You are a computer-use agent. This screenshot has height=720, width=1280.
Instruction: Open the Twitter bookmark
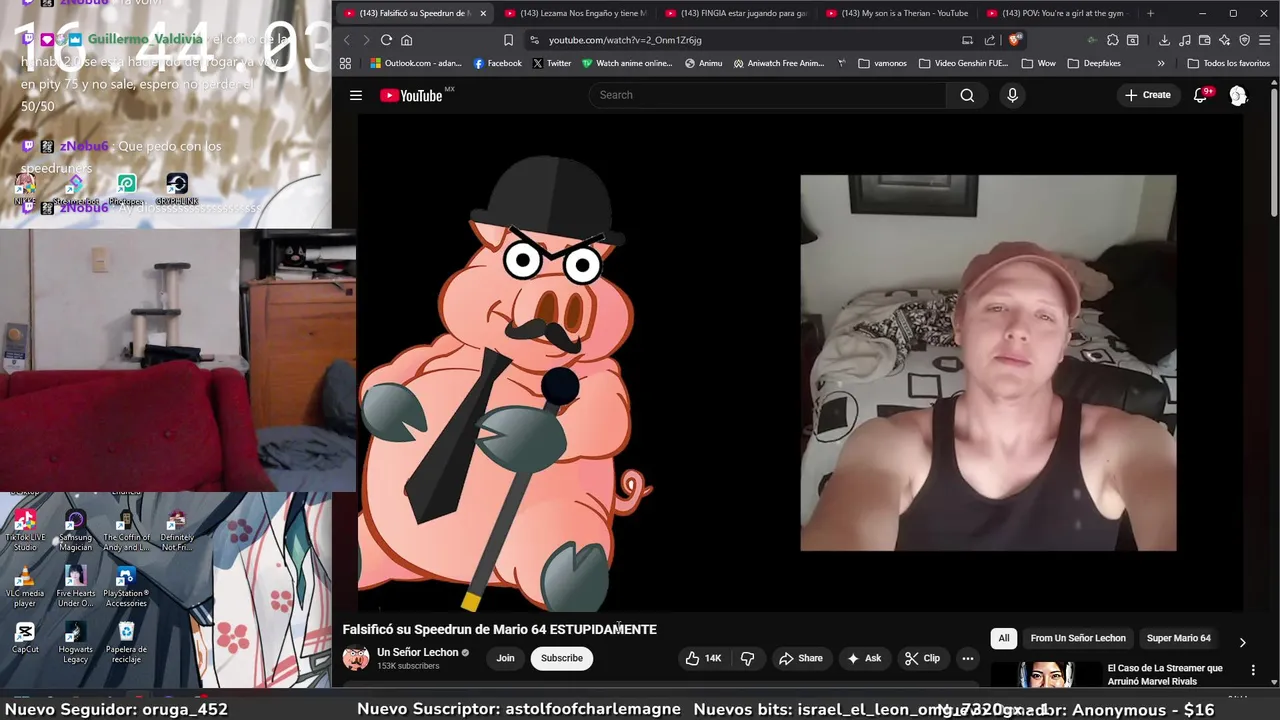point(551,63)
